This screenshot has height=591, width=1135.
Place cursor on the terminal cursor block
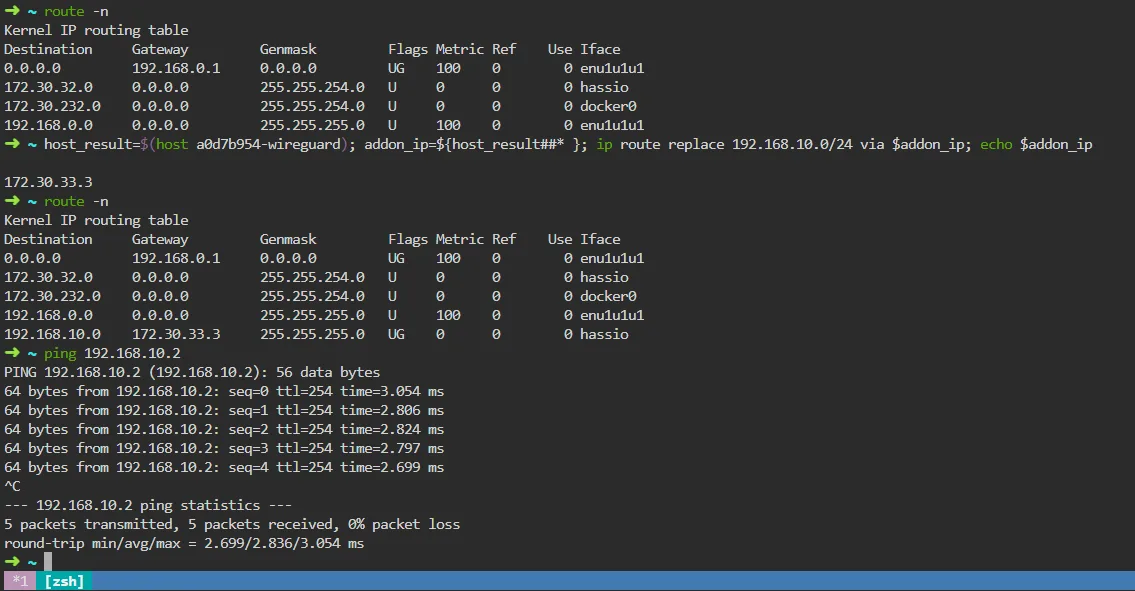click(x=47, y=563)
